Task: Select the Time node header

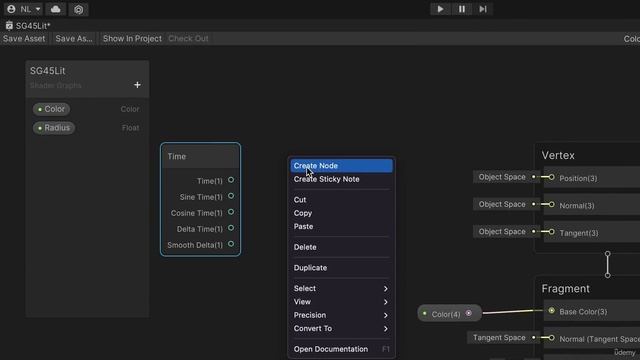Action: click(200, 156)
